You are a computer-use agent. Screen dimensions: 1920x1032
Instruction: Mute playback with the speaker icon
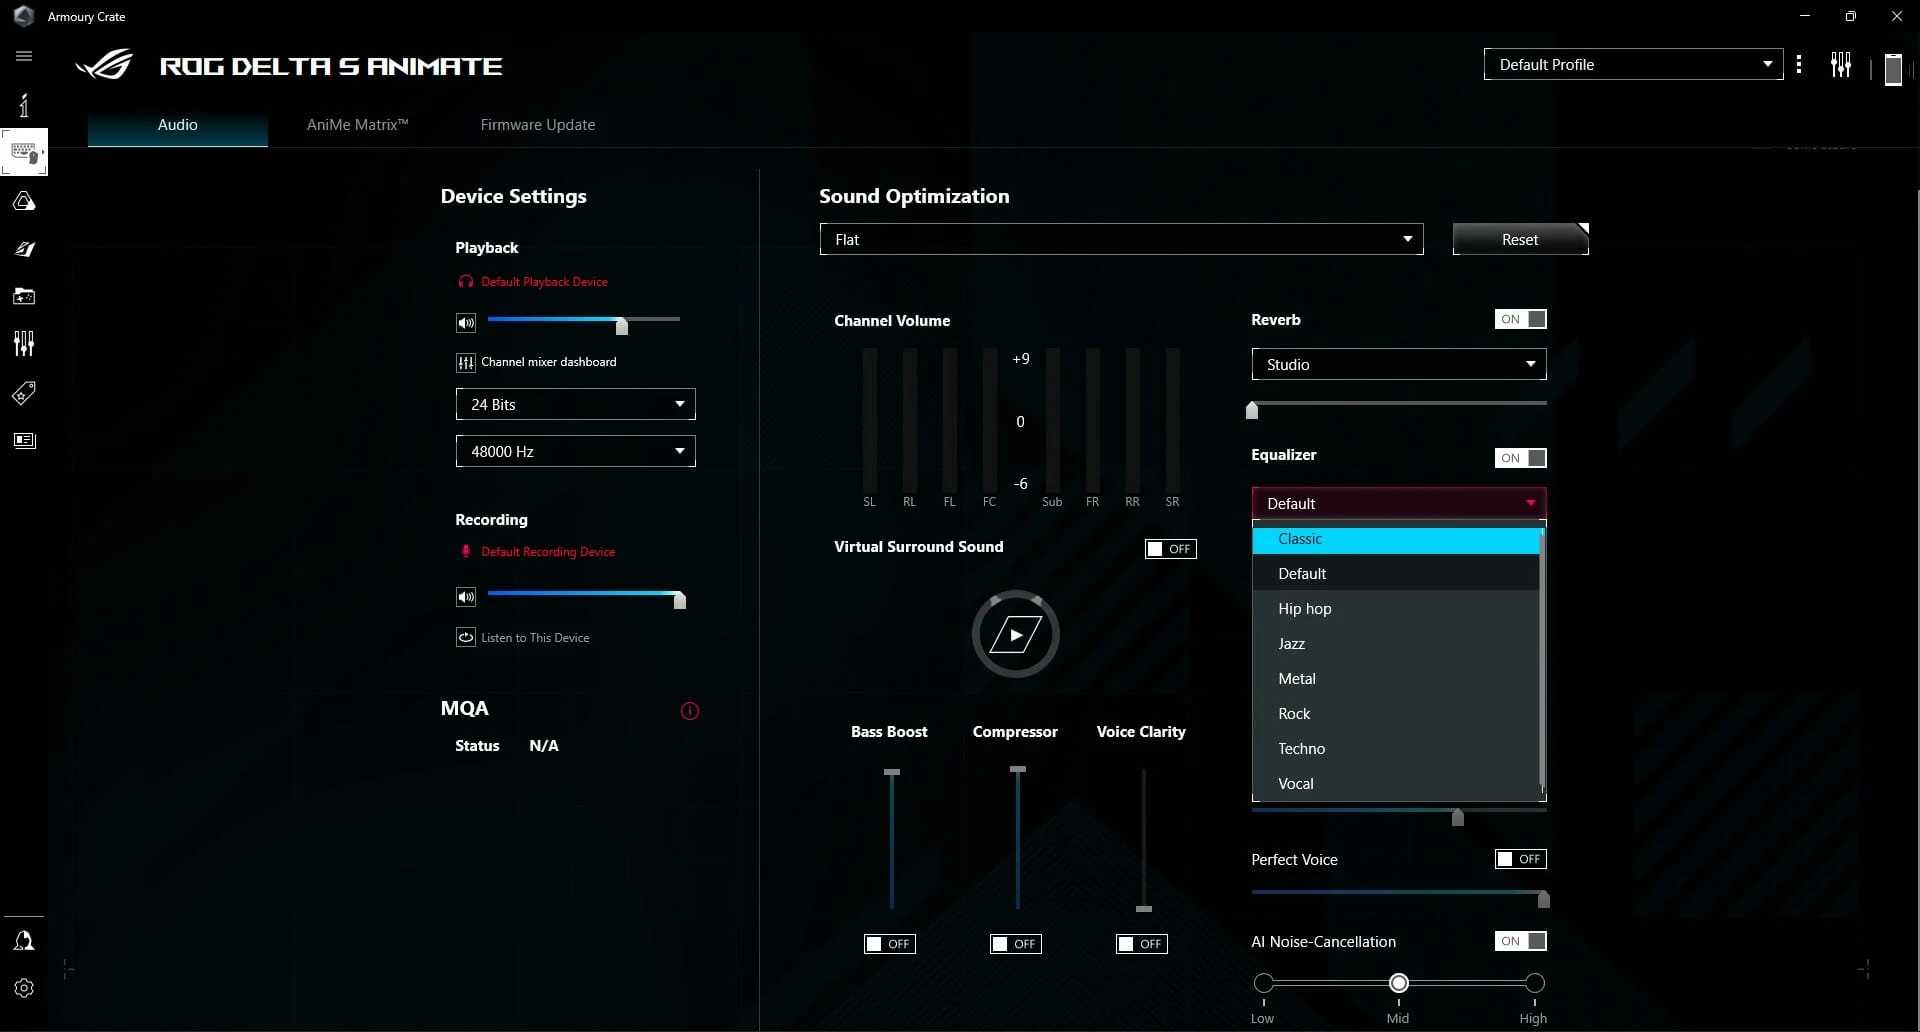point(466,323)
